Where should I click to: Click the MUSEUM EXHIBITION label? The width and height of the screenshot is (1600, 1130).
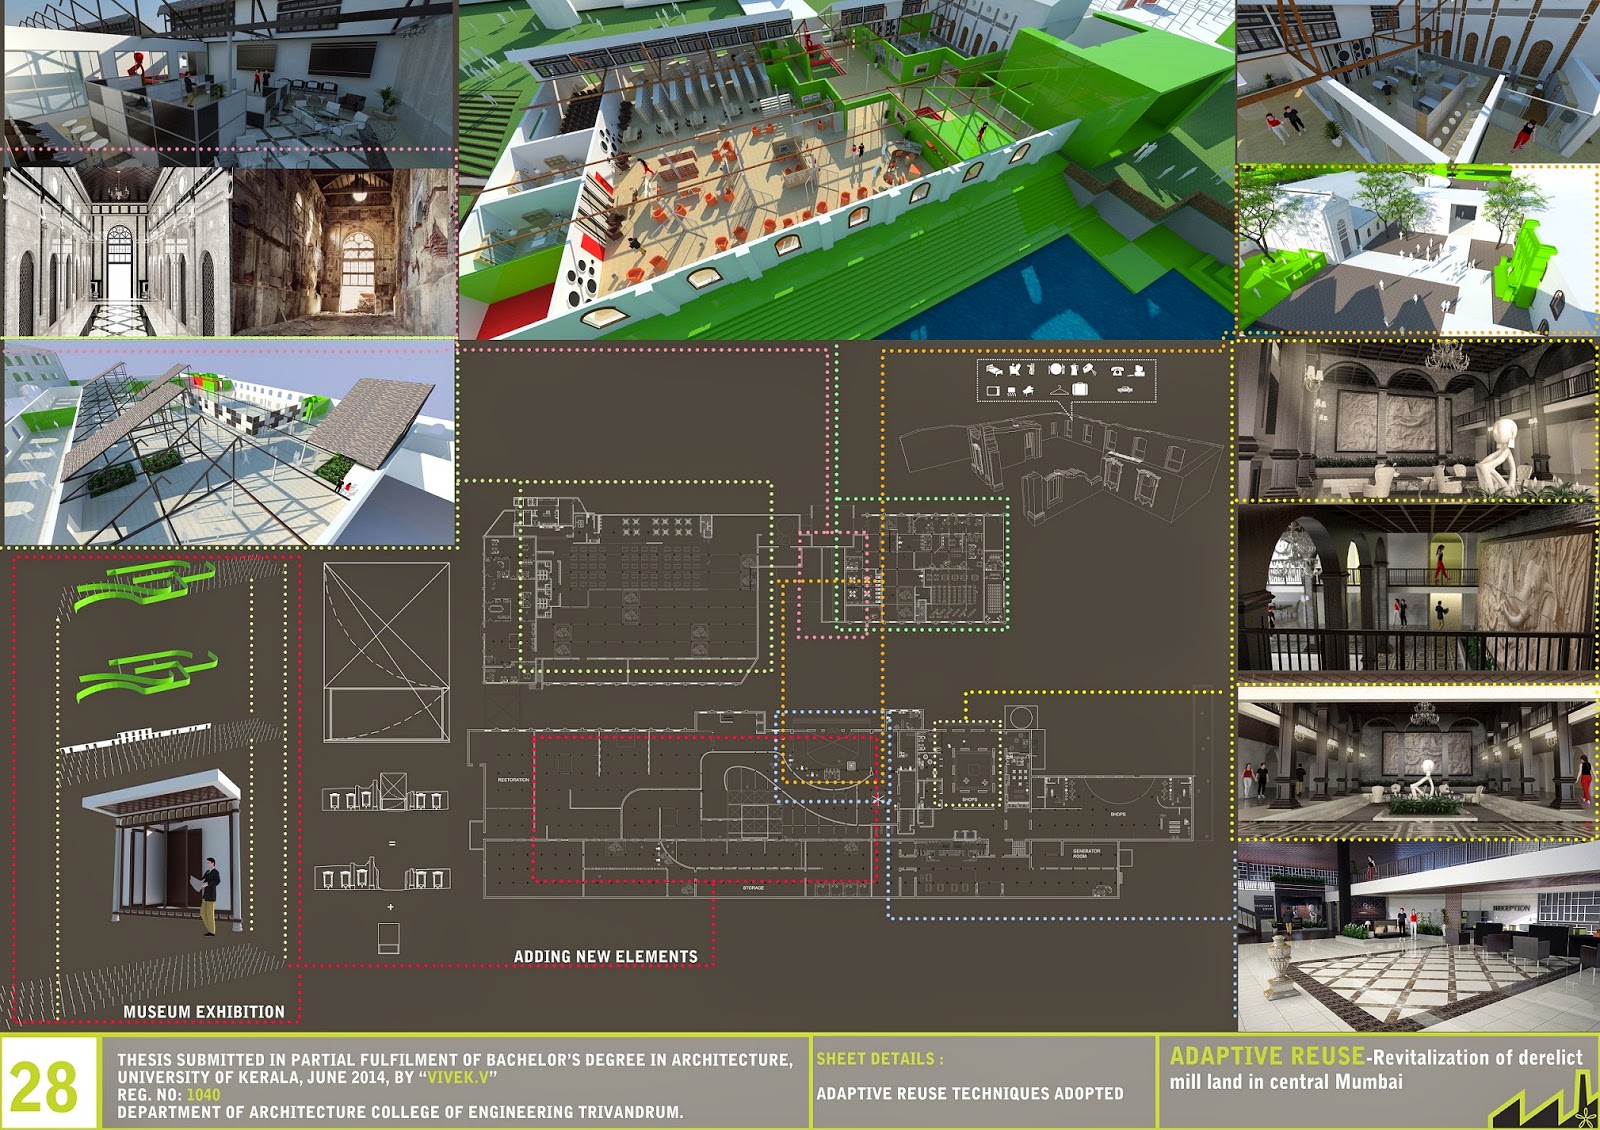[x=204, y=1012]
